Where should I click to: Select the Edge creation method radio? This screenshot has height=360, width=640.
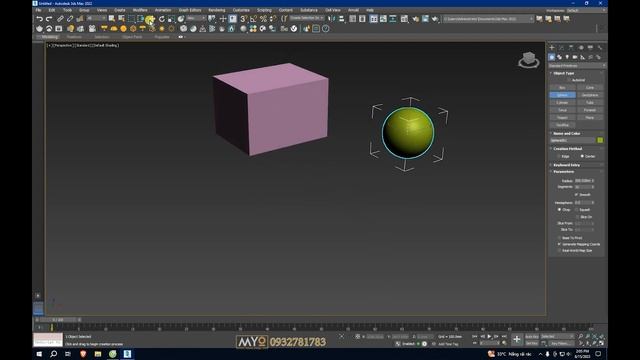pos(559,156)
